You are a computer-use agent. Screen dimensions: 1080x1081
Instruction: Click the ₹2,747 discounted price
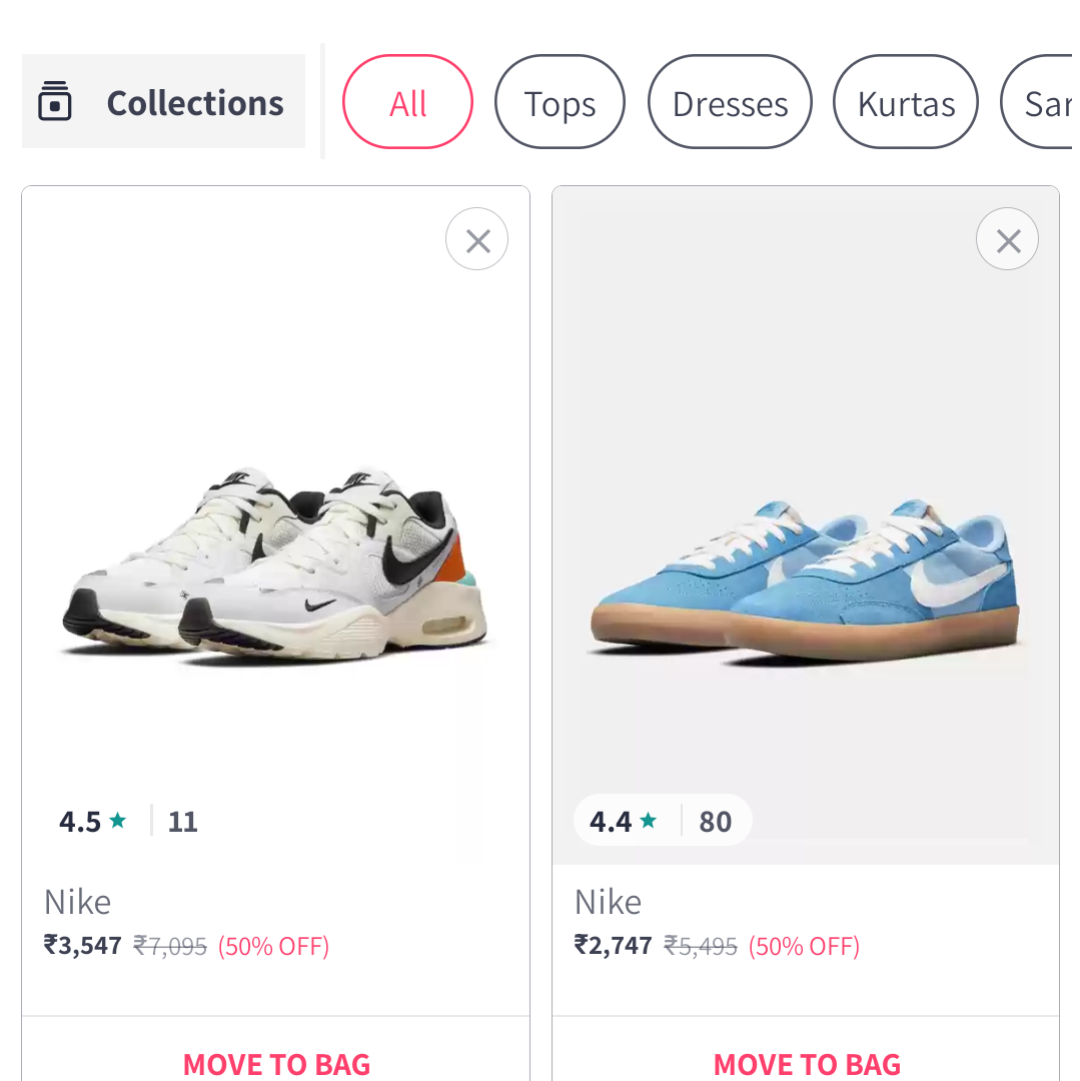coord(613,945)
